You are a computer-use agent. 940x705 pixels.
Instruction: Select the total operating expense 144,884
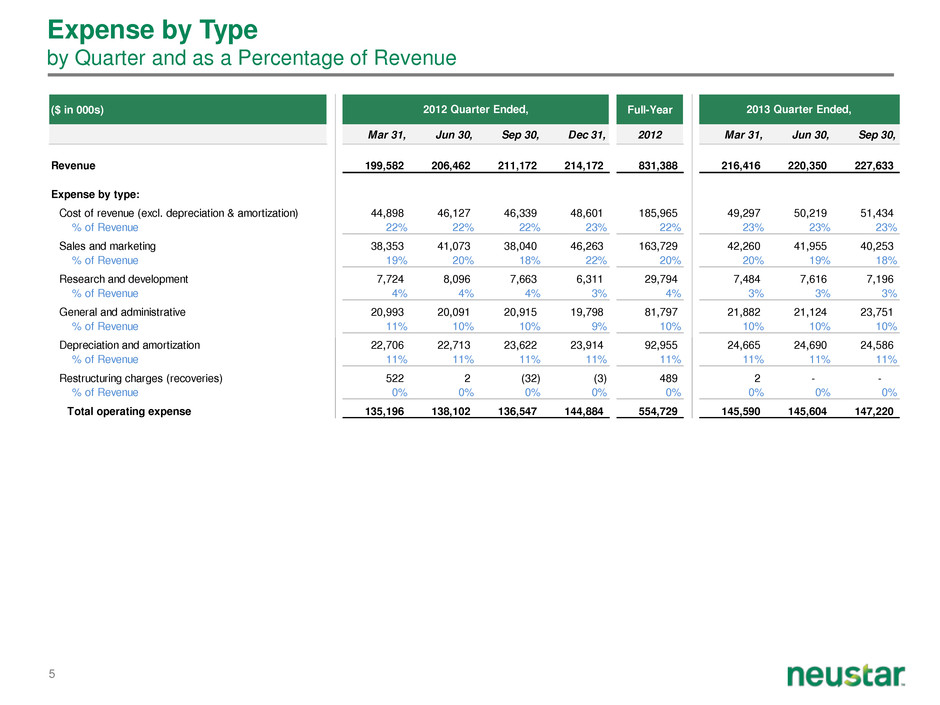click(x=584, y=411)
